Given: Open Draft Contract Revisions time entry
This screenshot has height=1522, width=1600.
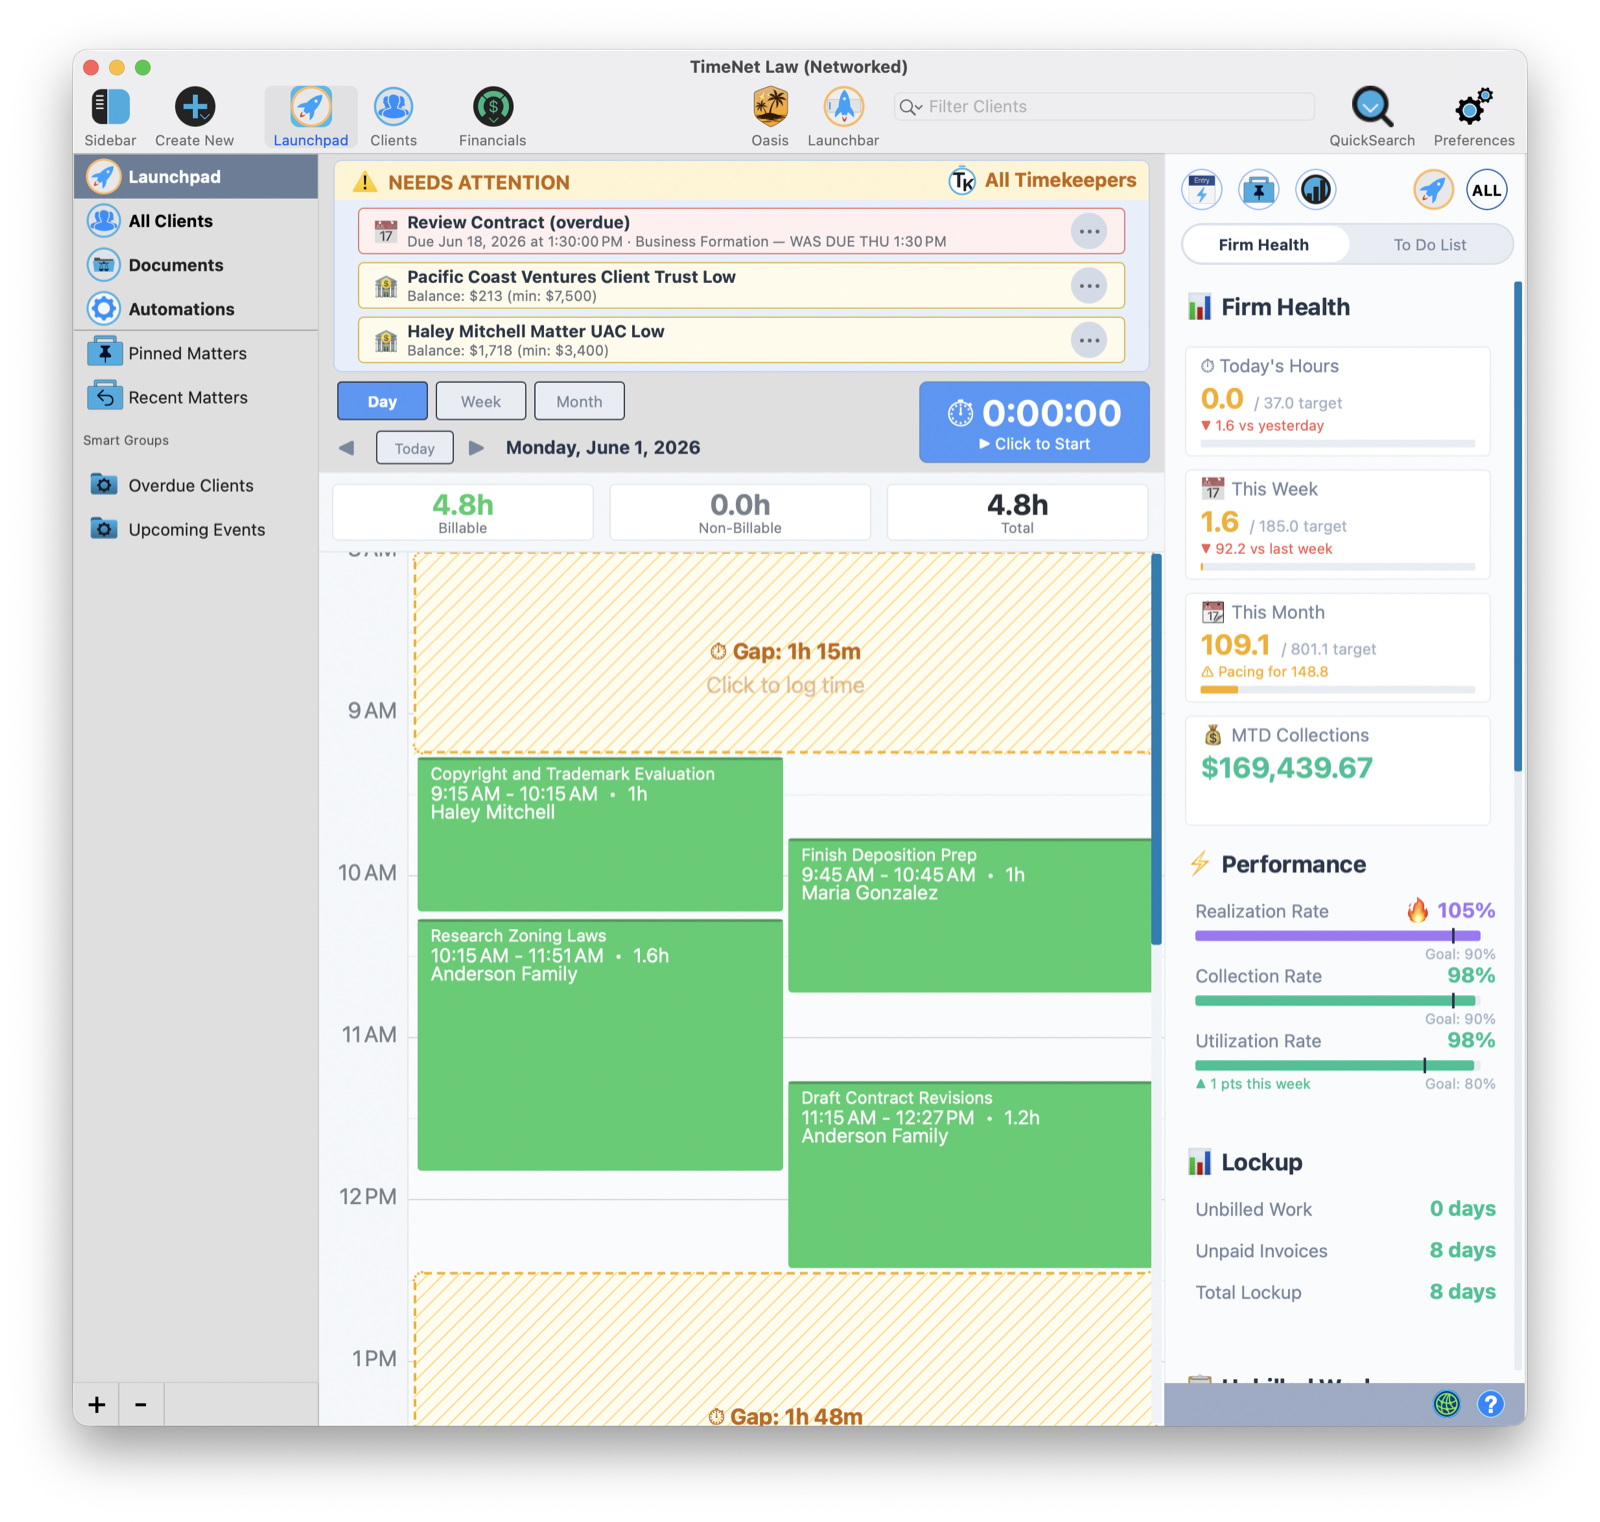Looking at the screenshot, I should 970,1174.
